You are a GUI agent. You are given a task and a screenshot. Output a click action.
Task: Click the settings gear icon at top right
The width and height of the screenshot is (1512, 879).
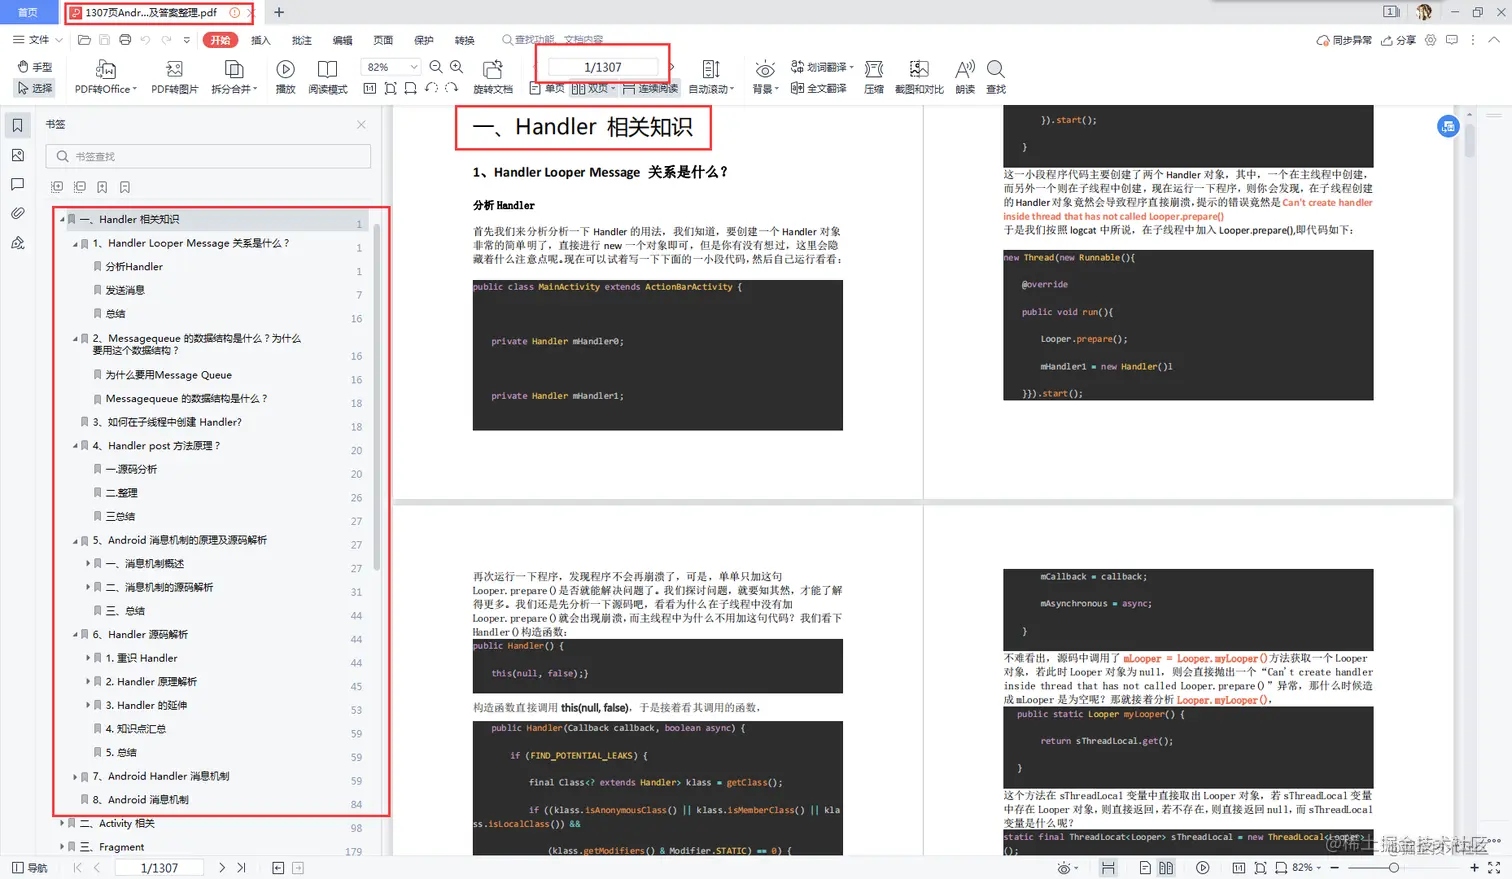click(x=1431, y=40)
